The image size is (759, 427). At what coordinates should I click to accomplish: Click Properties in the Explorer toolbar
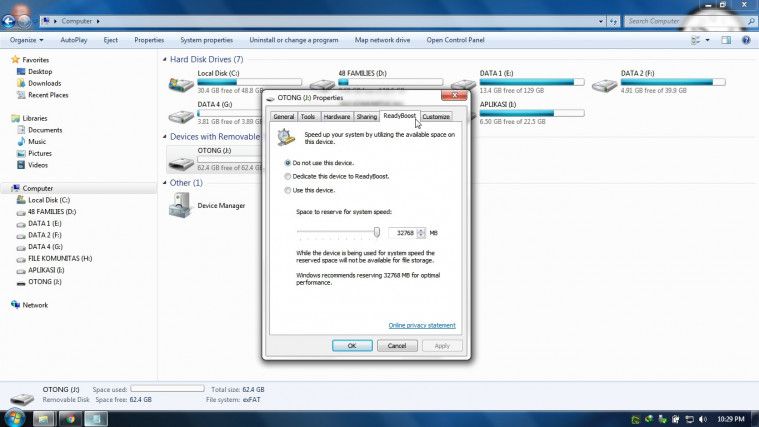coord(149,40)
